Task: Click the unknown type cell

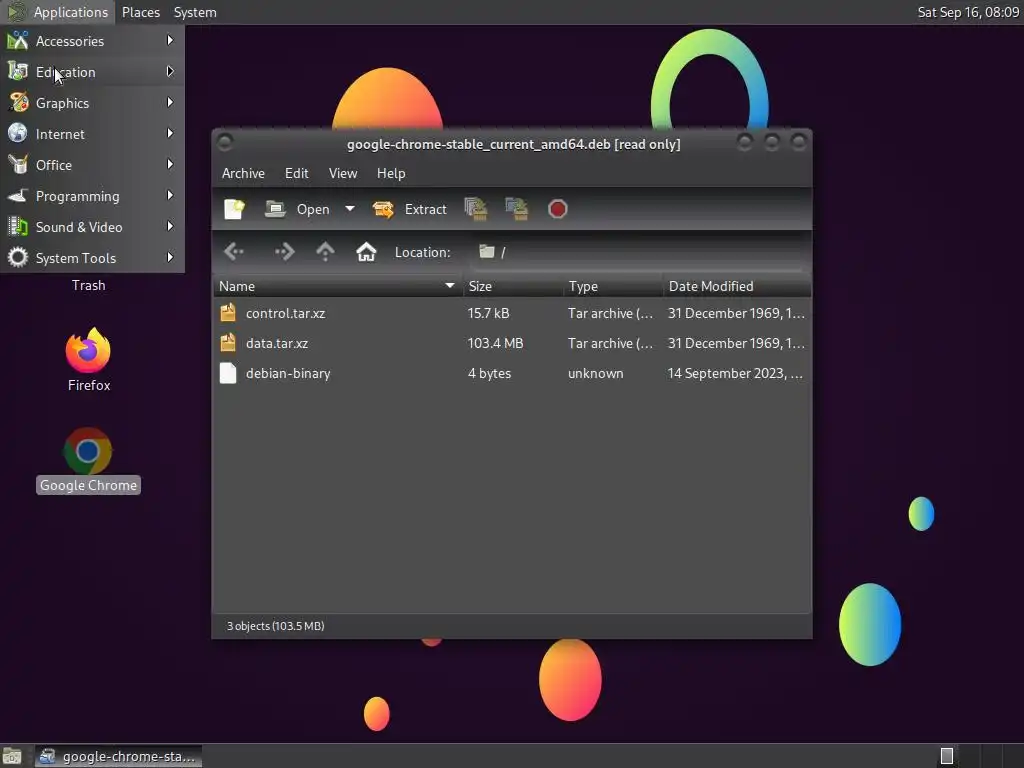Action: [596, 373]
